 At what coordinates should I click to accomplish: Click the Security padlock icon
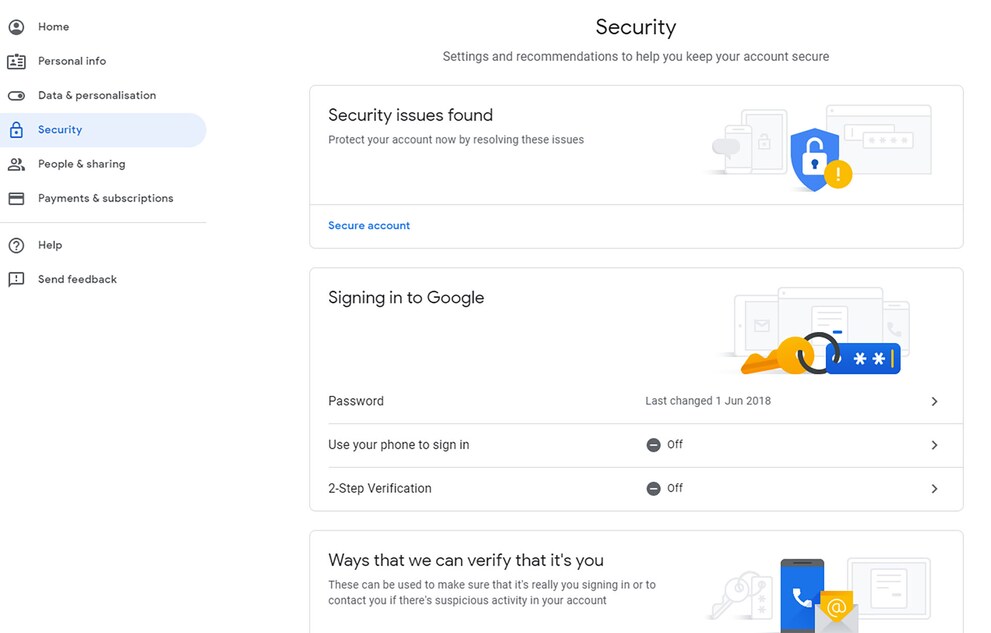(x=16, y=130)
